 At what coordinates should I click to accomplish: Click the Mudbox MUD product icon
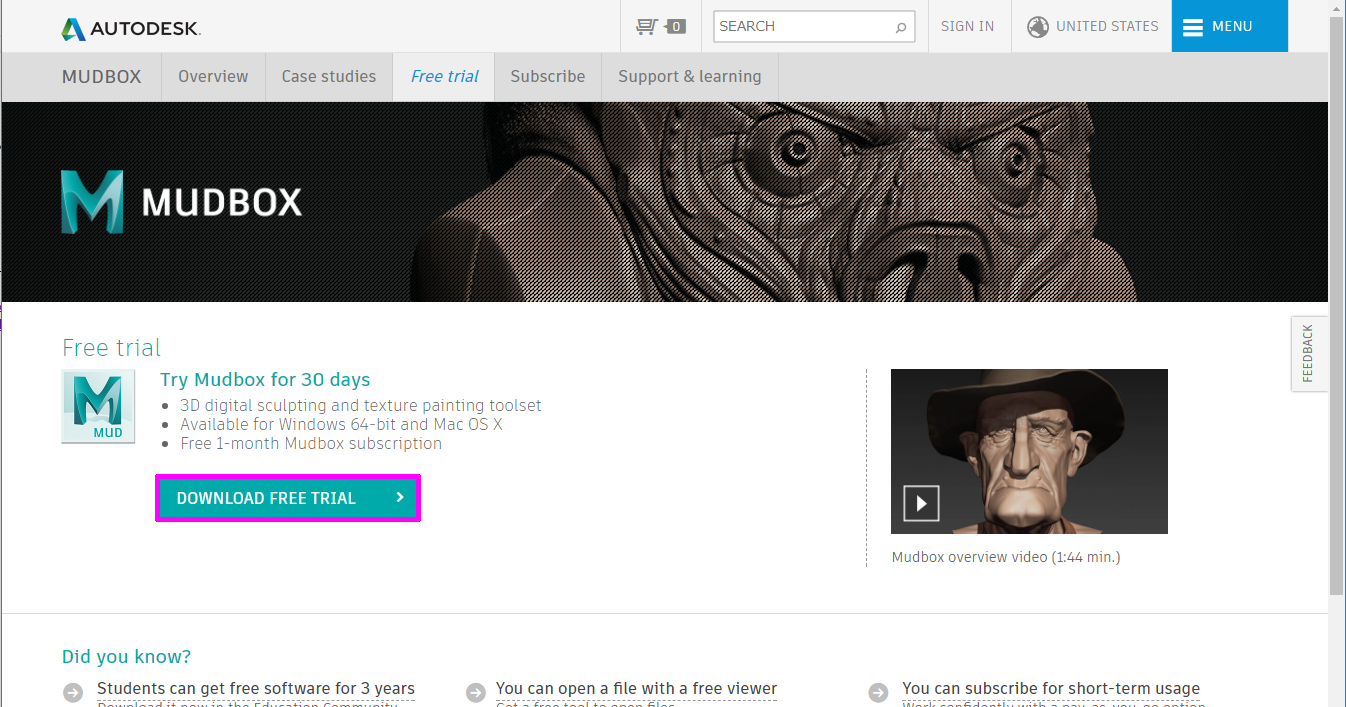coord(98,406)
